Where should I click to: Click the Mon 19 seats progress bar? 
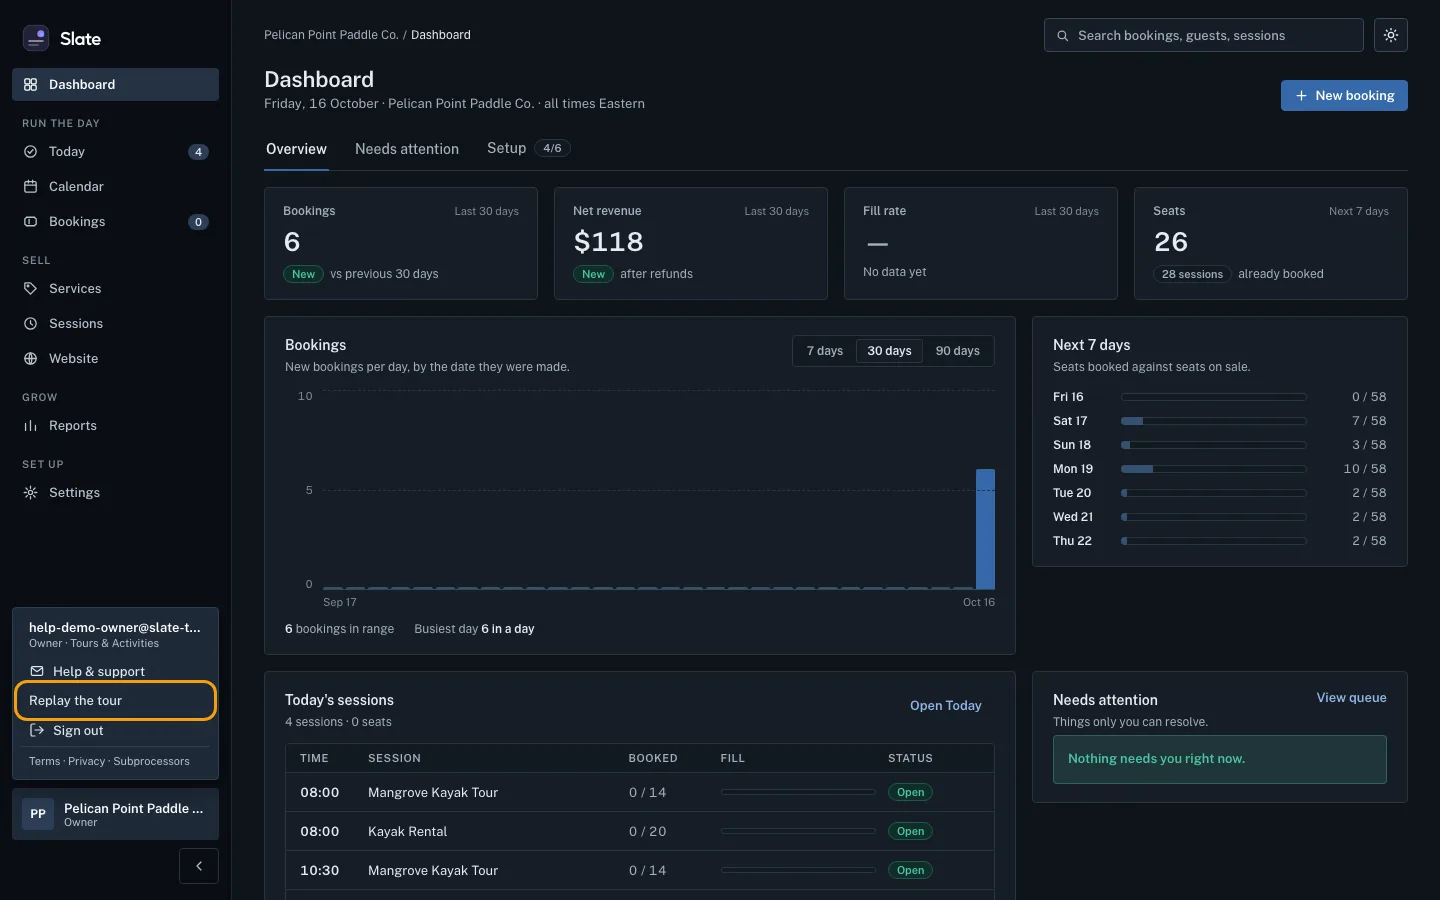(x=1213, y=469)
